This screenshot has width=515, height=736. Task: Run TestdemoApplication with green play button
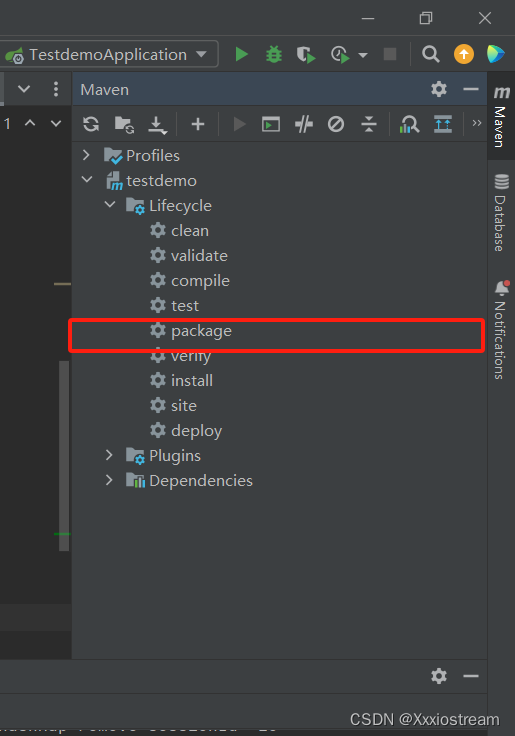coord(241,54)
